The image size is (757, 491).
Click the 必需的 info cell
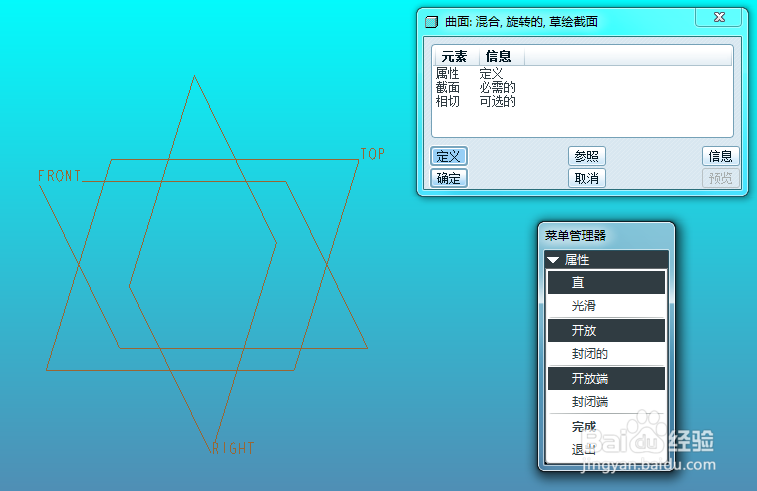(497, 87)
